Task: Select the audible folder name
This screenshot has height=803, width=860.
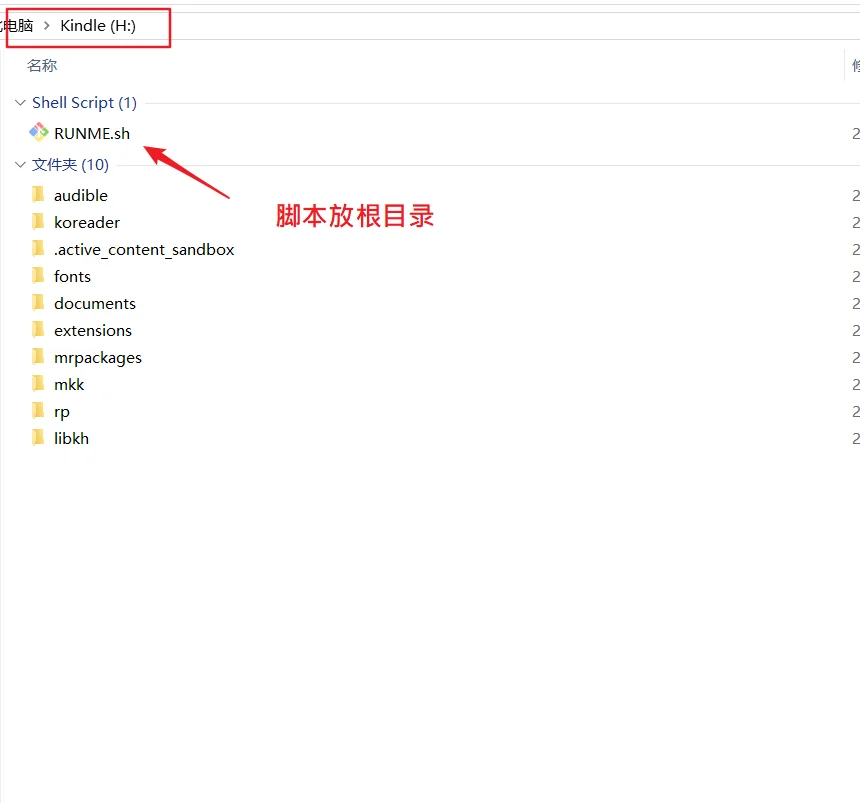Action: tap(81, 195)
